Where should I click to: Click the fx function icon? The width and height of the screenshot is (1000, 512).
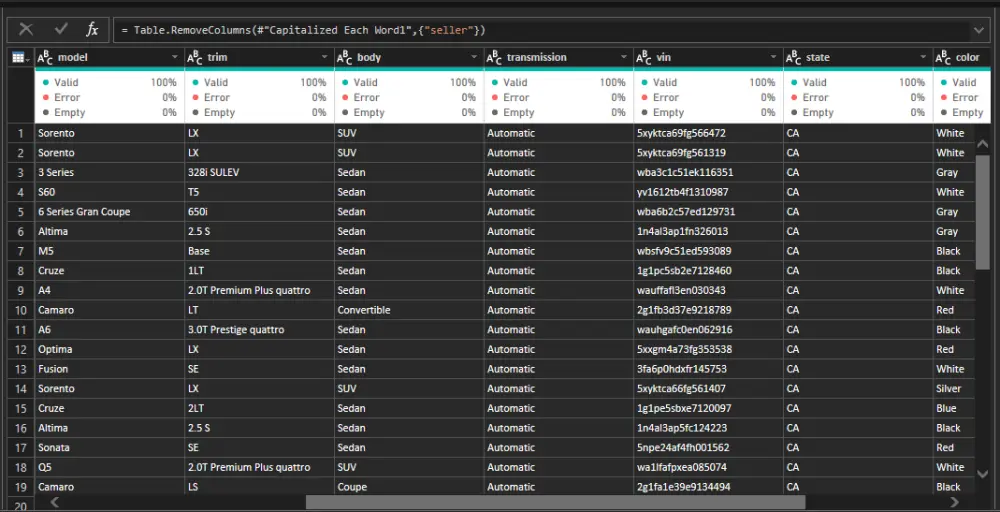click(92, 29)
